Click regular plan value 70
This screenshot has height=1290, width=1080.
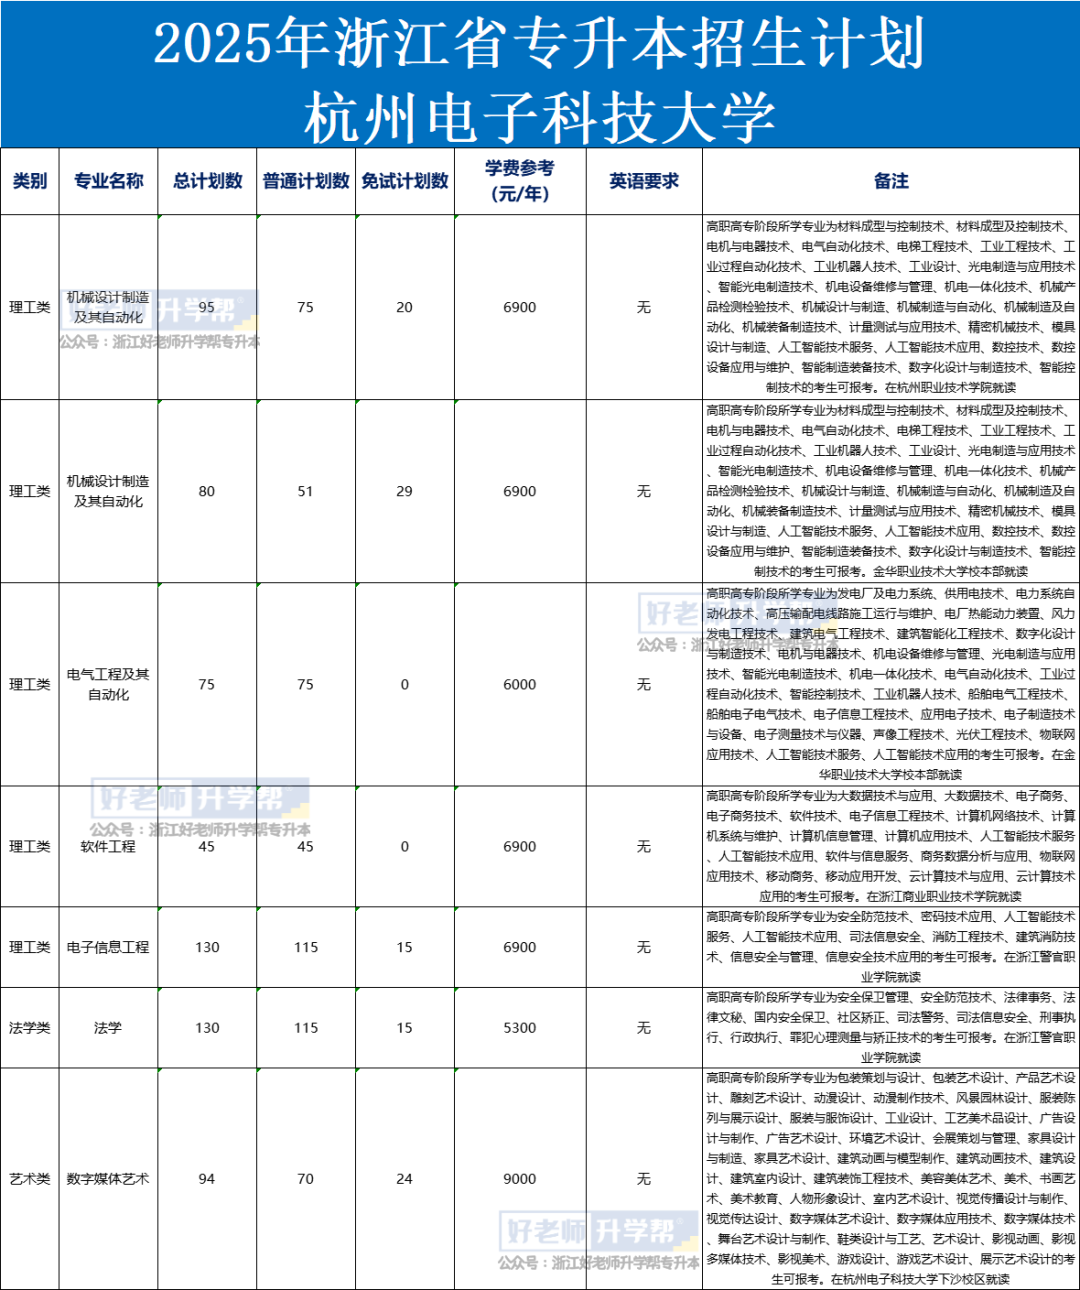point(306,1179)
